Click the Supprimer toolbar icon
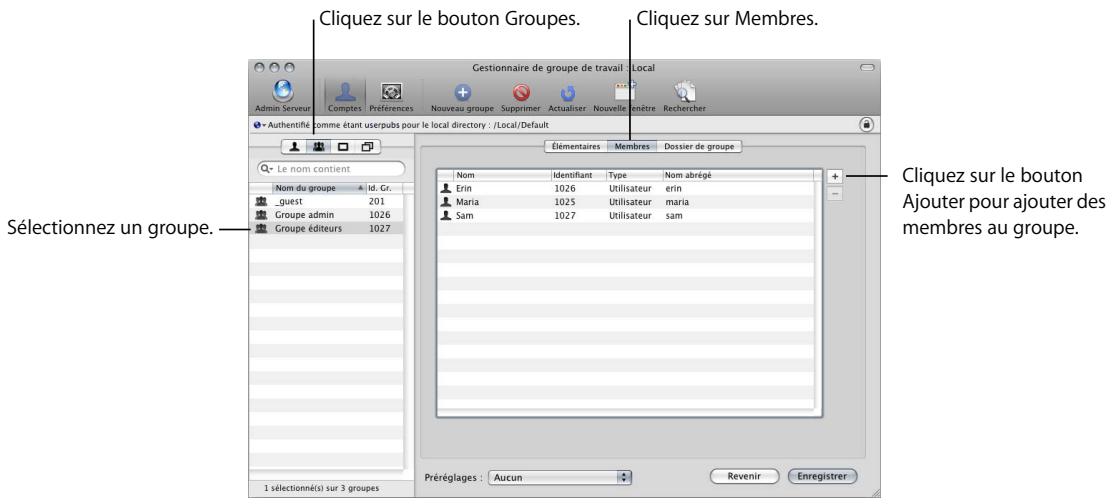The width and height of the screenshot is (1112, 504). coord(521,96)
